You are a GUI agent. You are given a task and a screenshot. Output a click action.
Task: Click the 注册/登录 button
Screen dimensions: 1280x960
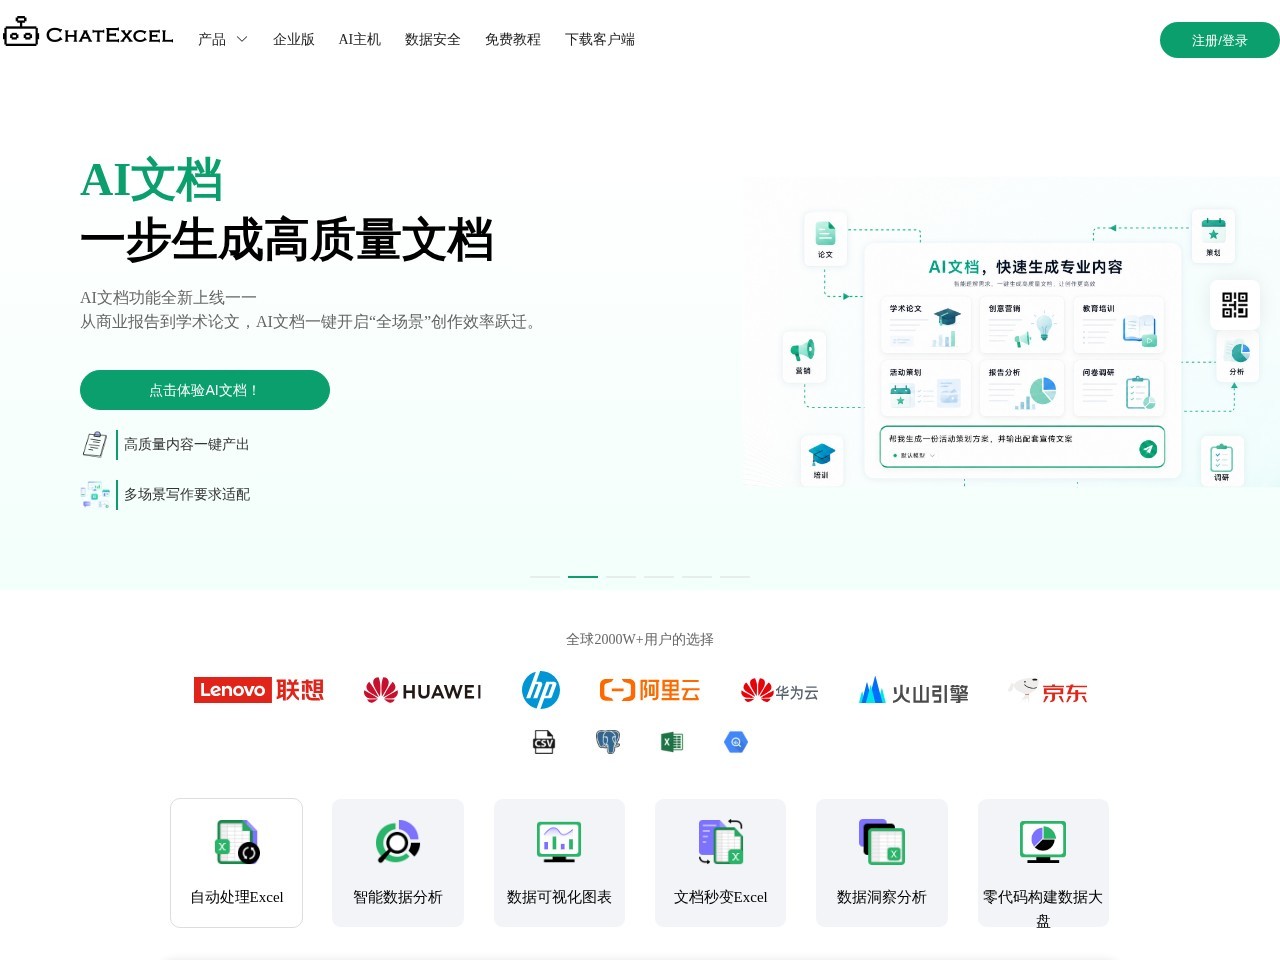[x=1220, y=40]
